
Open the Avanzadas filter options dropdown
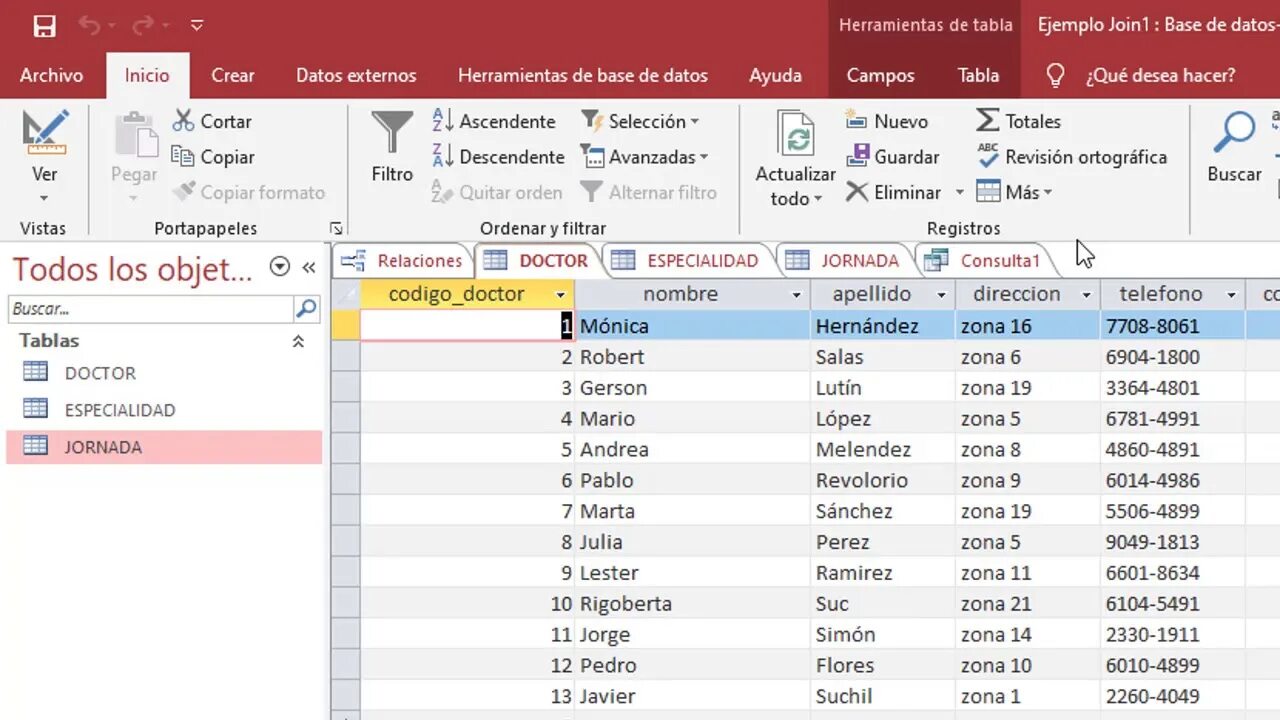coord(644,157)
